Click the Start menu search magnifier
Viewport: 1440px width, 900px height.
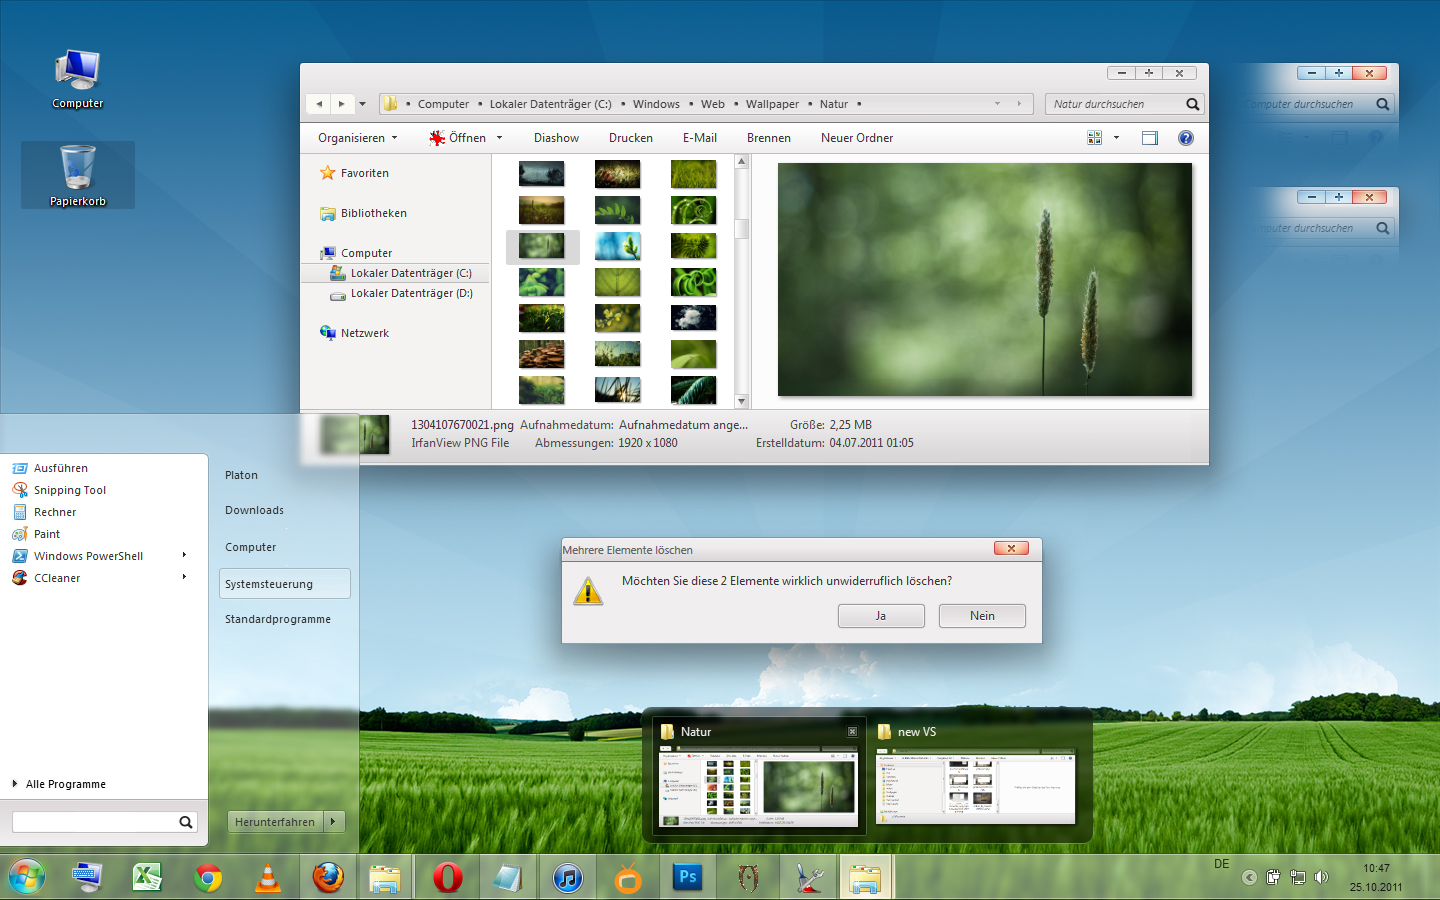185,822
